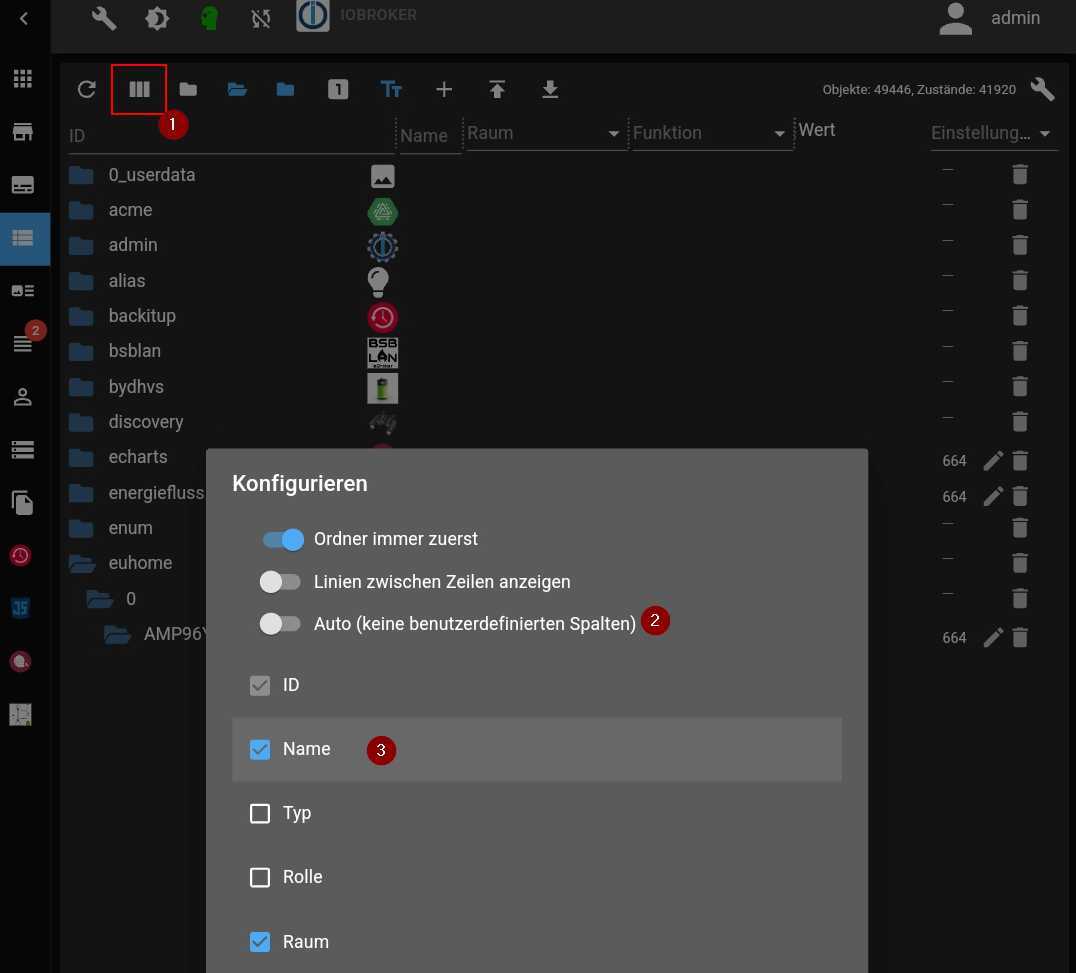Open the hosts server icon in sidebar
The width and height of the screenshot is (1076, 973).
point(23,449)
